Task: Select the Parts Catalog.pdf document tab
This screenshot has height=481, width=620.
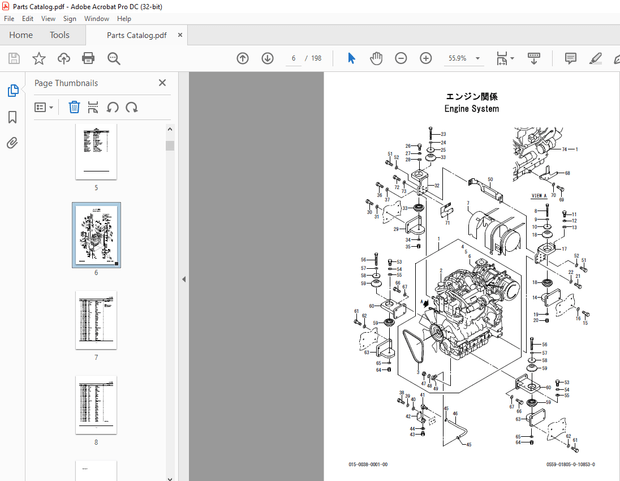Action: [136, 35]
